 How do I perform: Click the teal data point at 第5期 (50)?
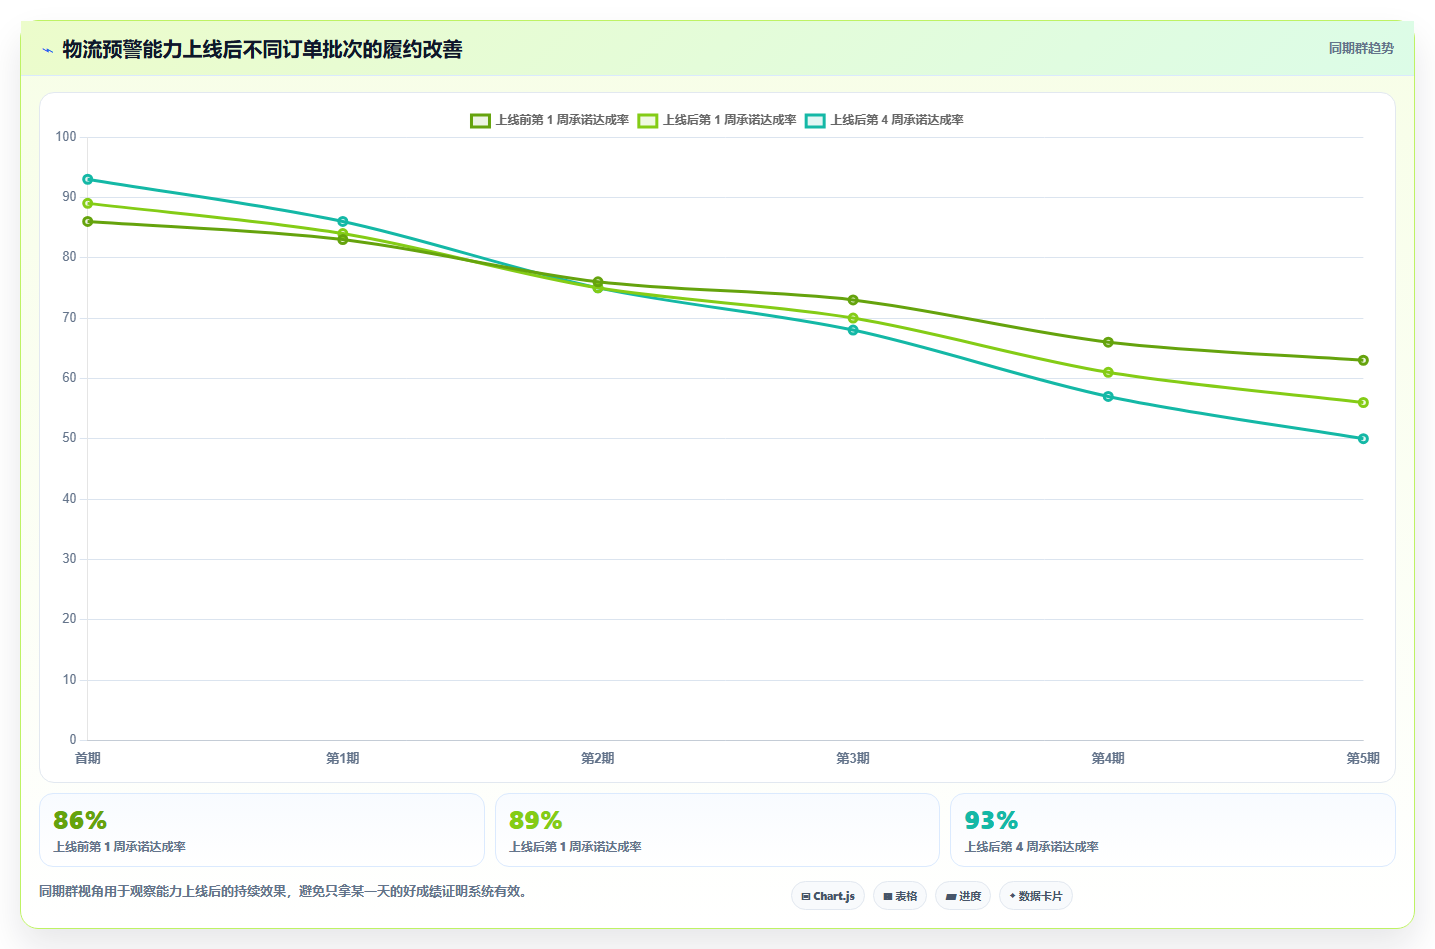point(1363,438)
